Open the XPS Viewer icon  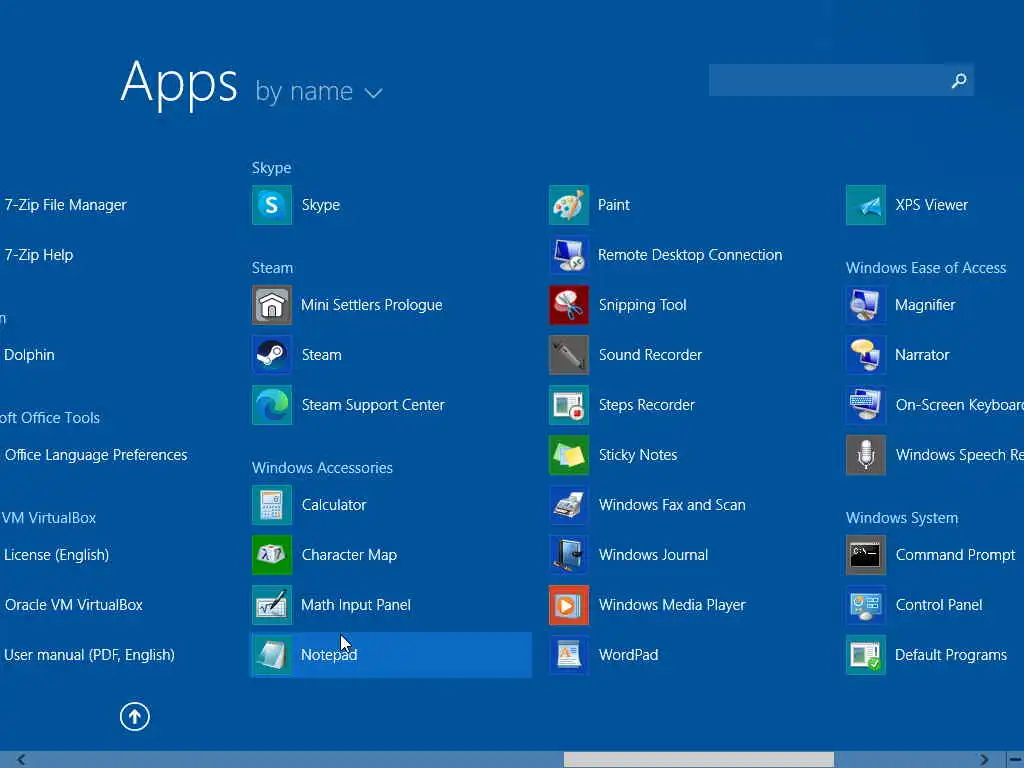pos(866,205)
